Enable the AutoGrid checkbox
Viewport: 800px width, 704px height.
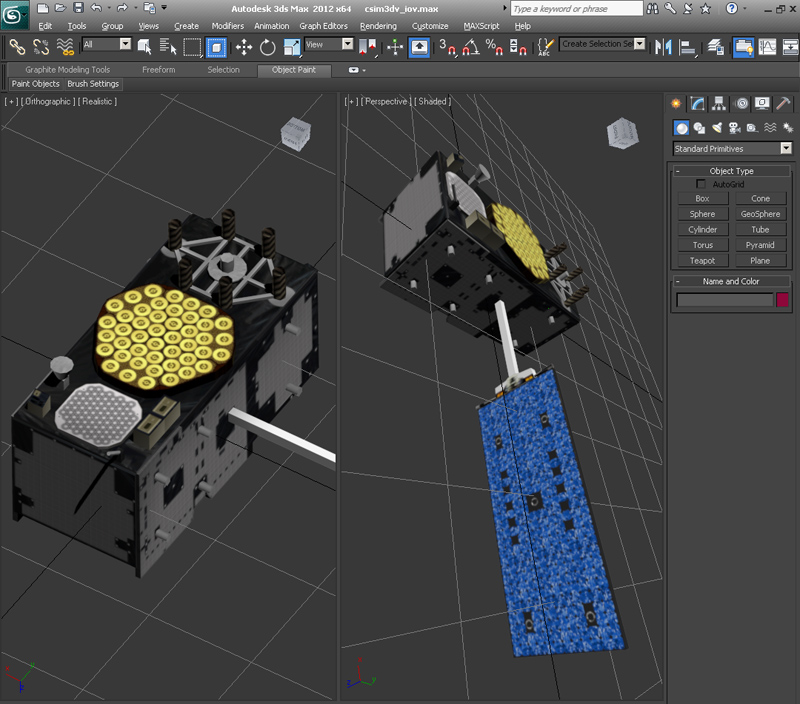tap(701, 185)
